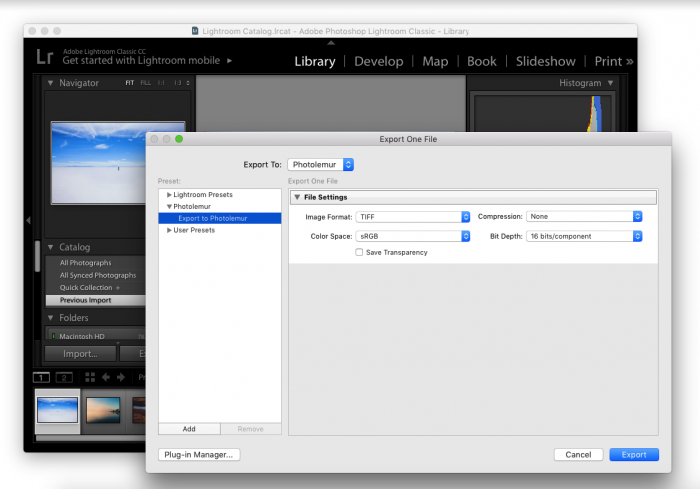700x489 pixels.
Task: Select the sunset beach filmstrip thumbnail
Action: click(103, 410)
